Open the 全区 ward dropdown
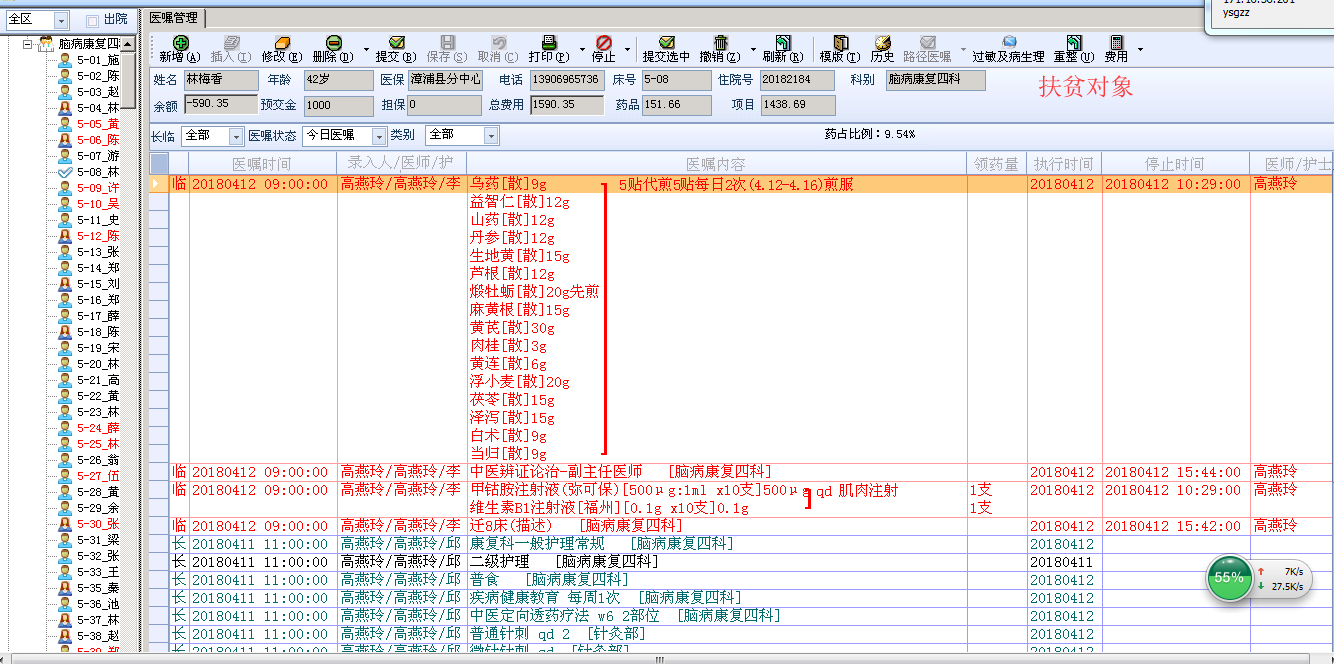Viewport: 1334px width, 664px height. 60,20
